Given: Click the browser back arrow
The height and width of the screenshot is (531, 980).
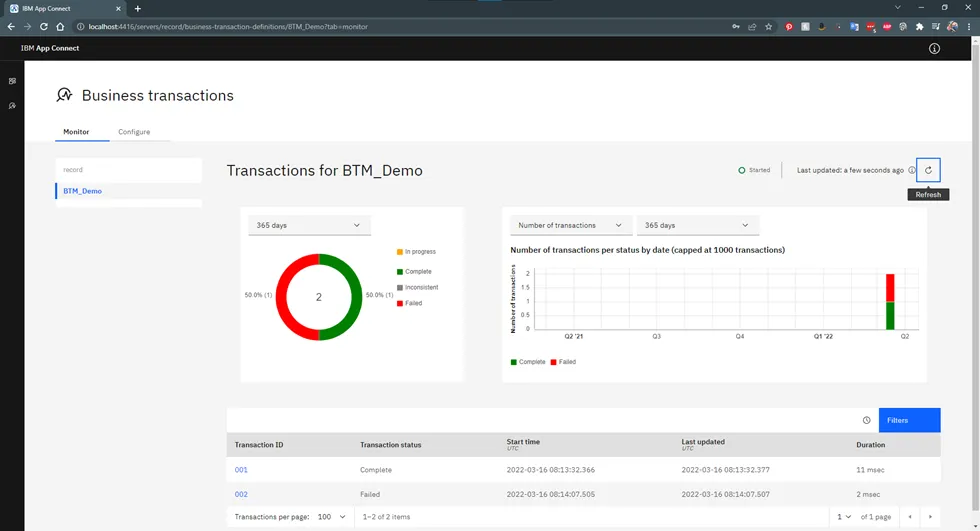Looking at the screenshot, I should click(x=11, y=27).
